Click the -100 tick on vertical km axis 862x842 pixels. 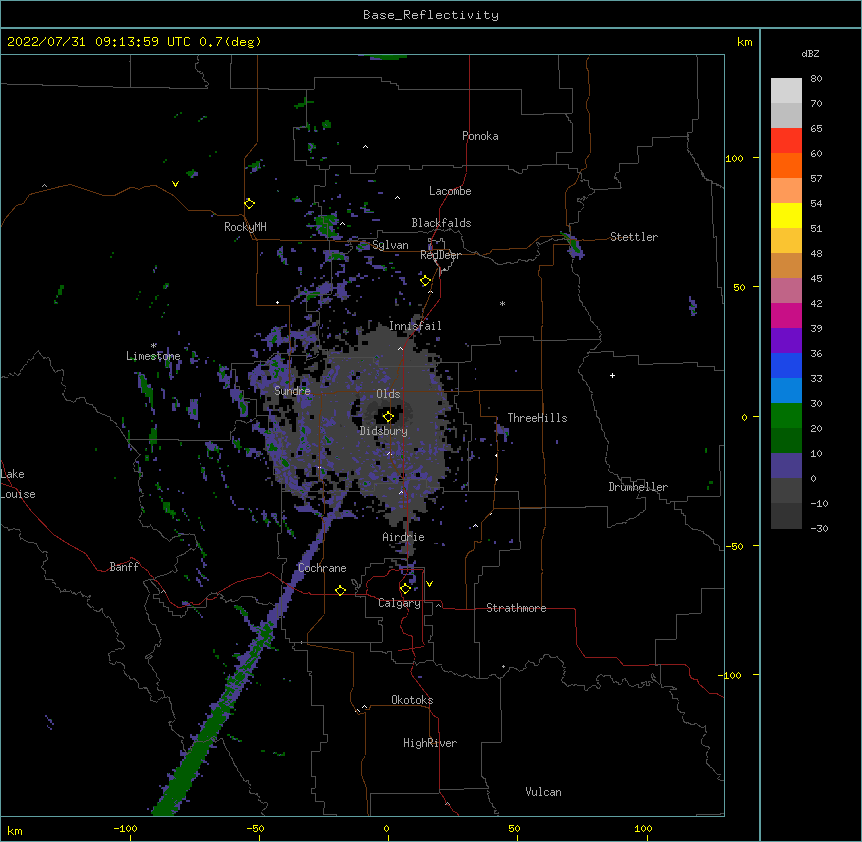click(731, 675)
